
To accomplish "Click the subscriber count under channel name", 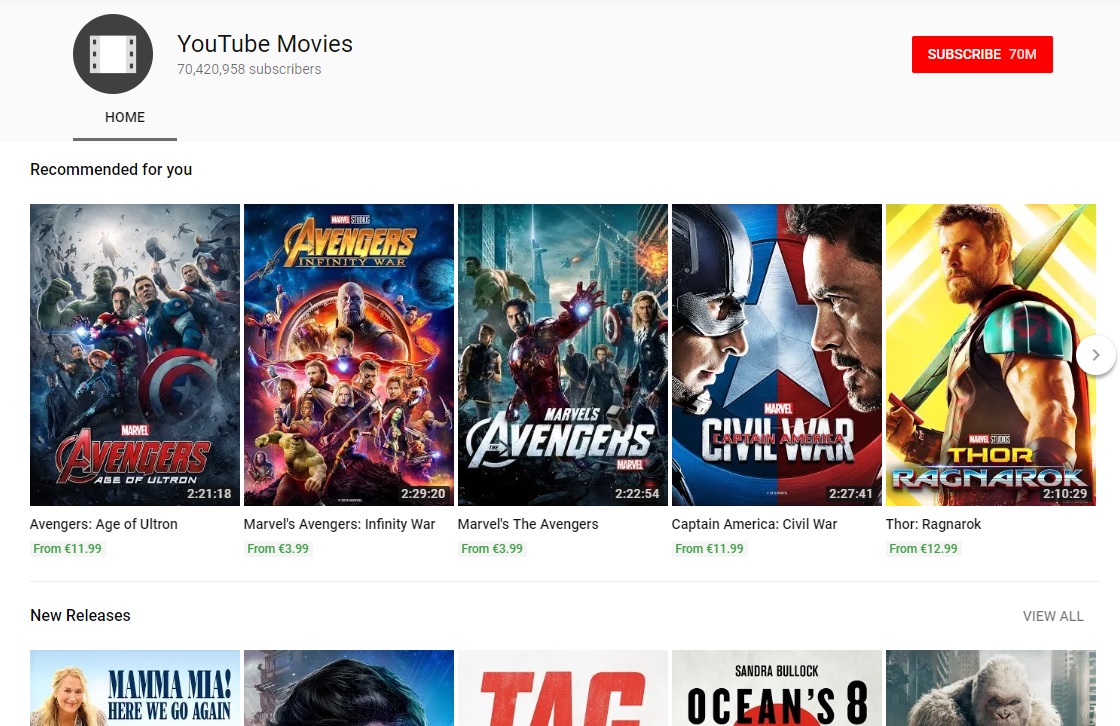I will (248, 69).
